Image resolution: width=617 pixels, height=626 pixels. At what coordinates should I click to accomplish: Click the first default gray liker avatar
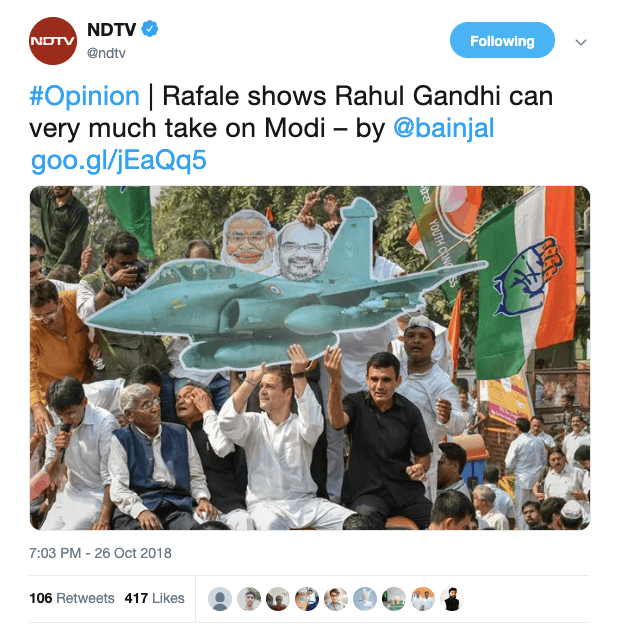[220, 599]
